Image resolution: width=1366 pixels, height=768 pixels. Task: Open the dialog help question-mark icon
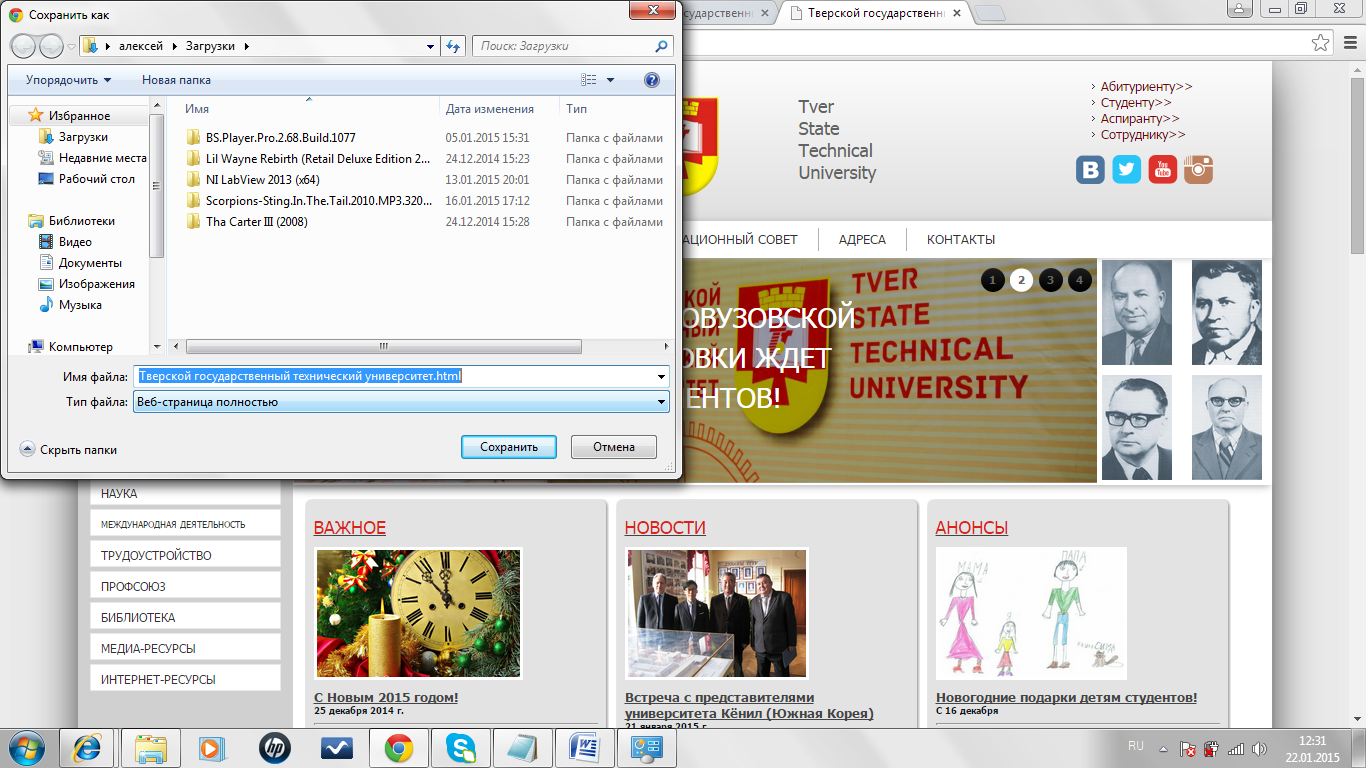652,80
